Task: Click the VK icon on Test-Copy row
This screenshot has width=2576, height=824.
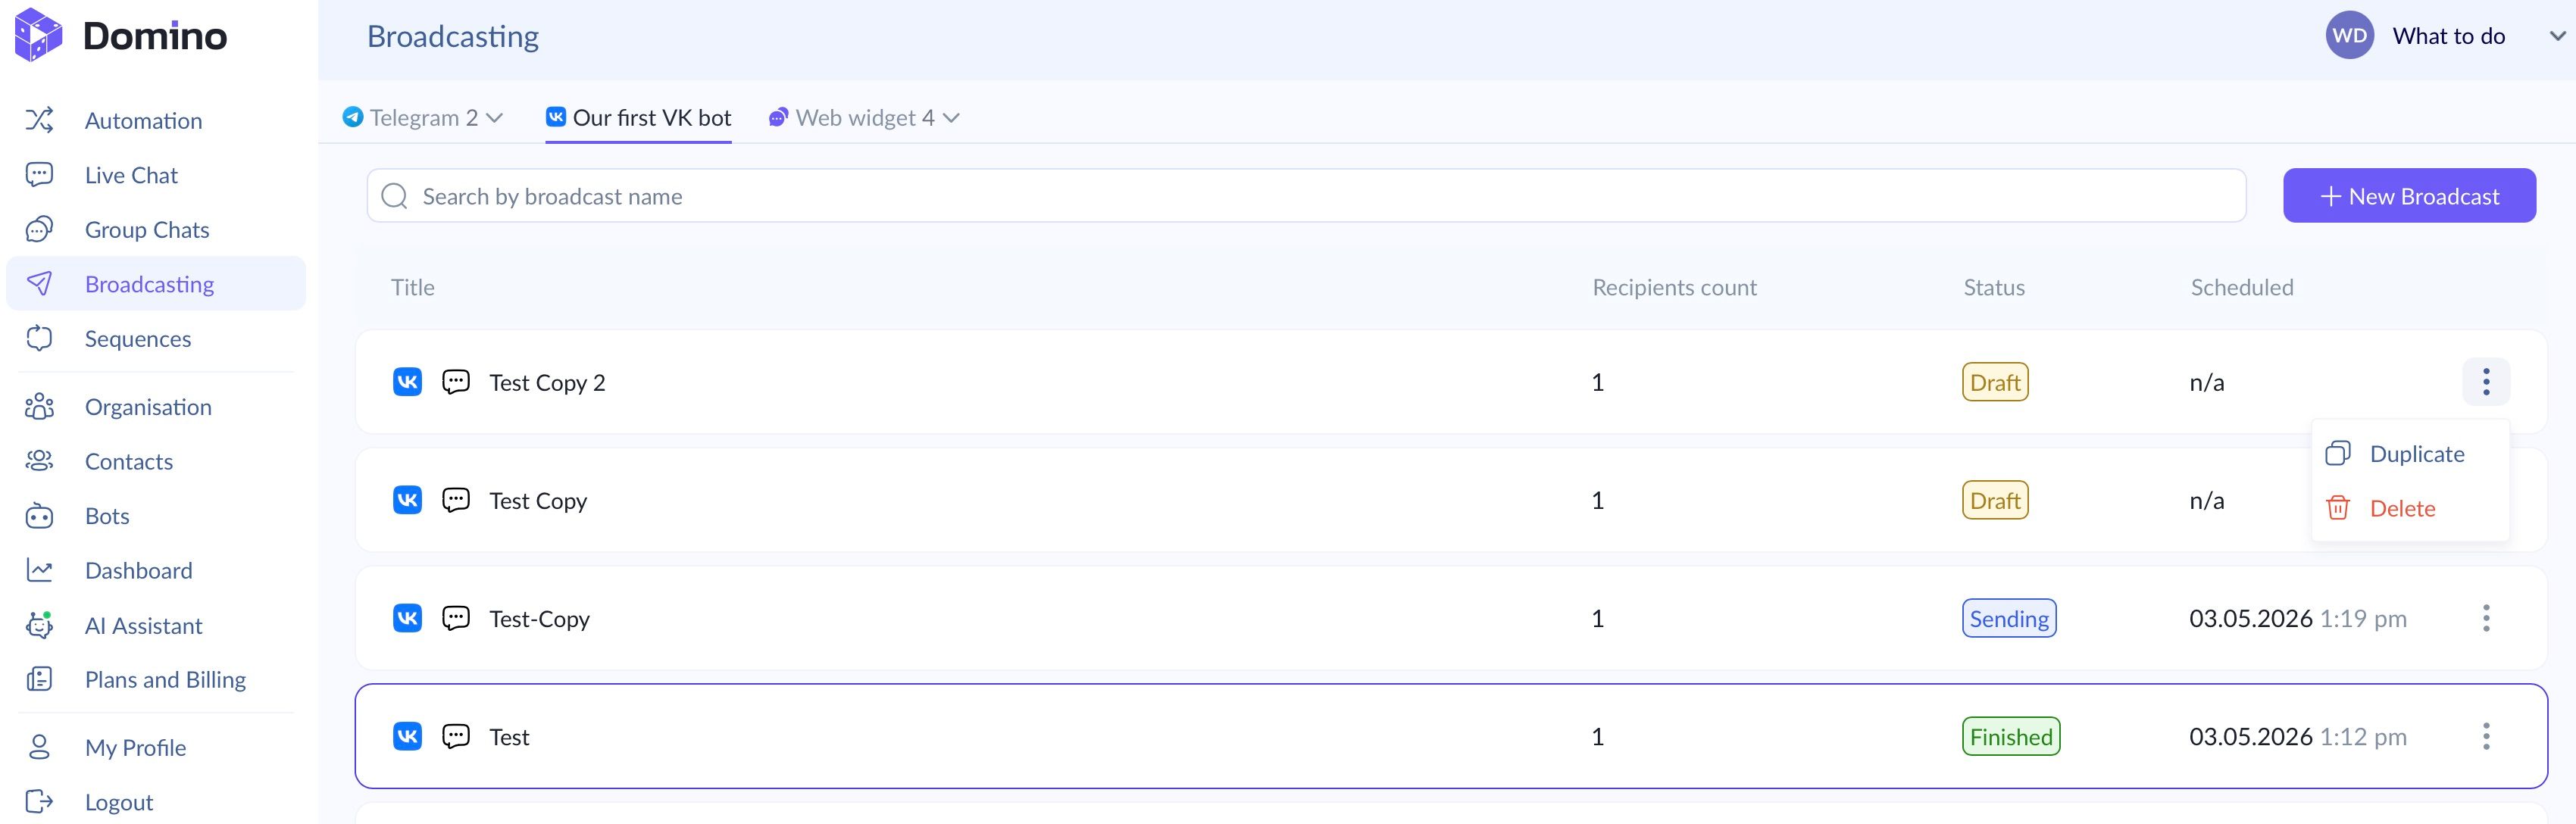Action: click(407, 618)
